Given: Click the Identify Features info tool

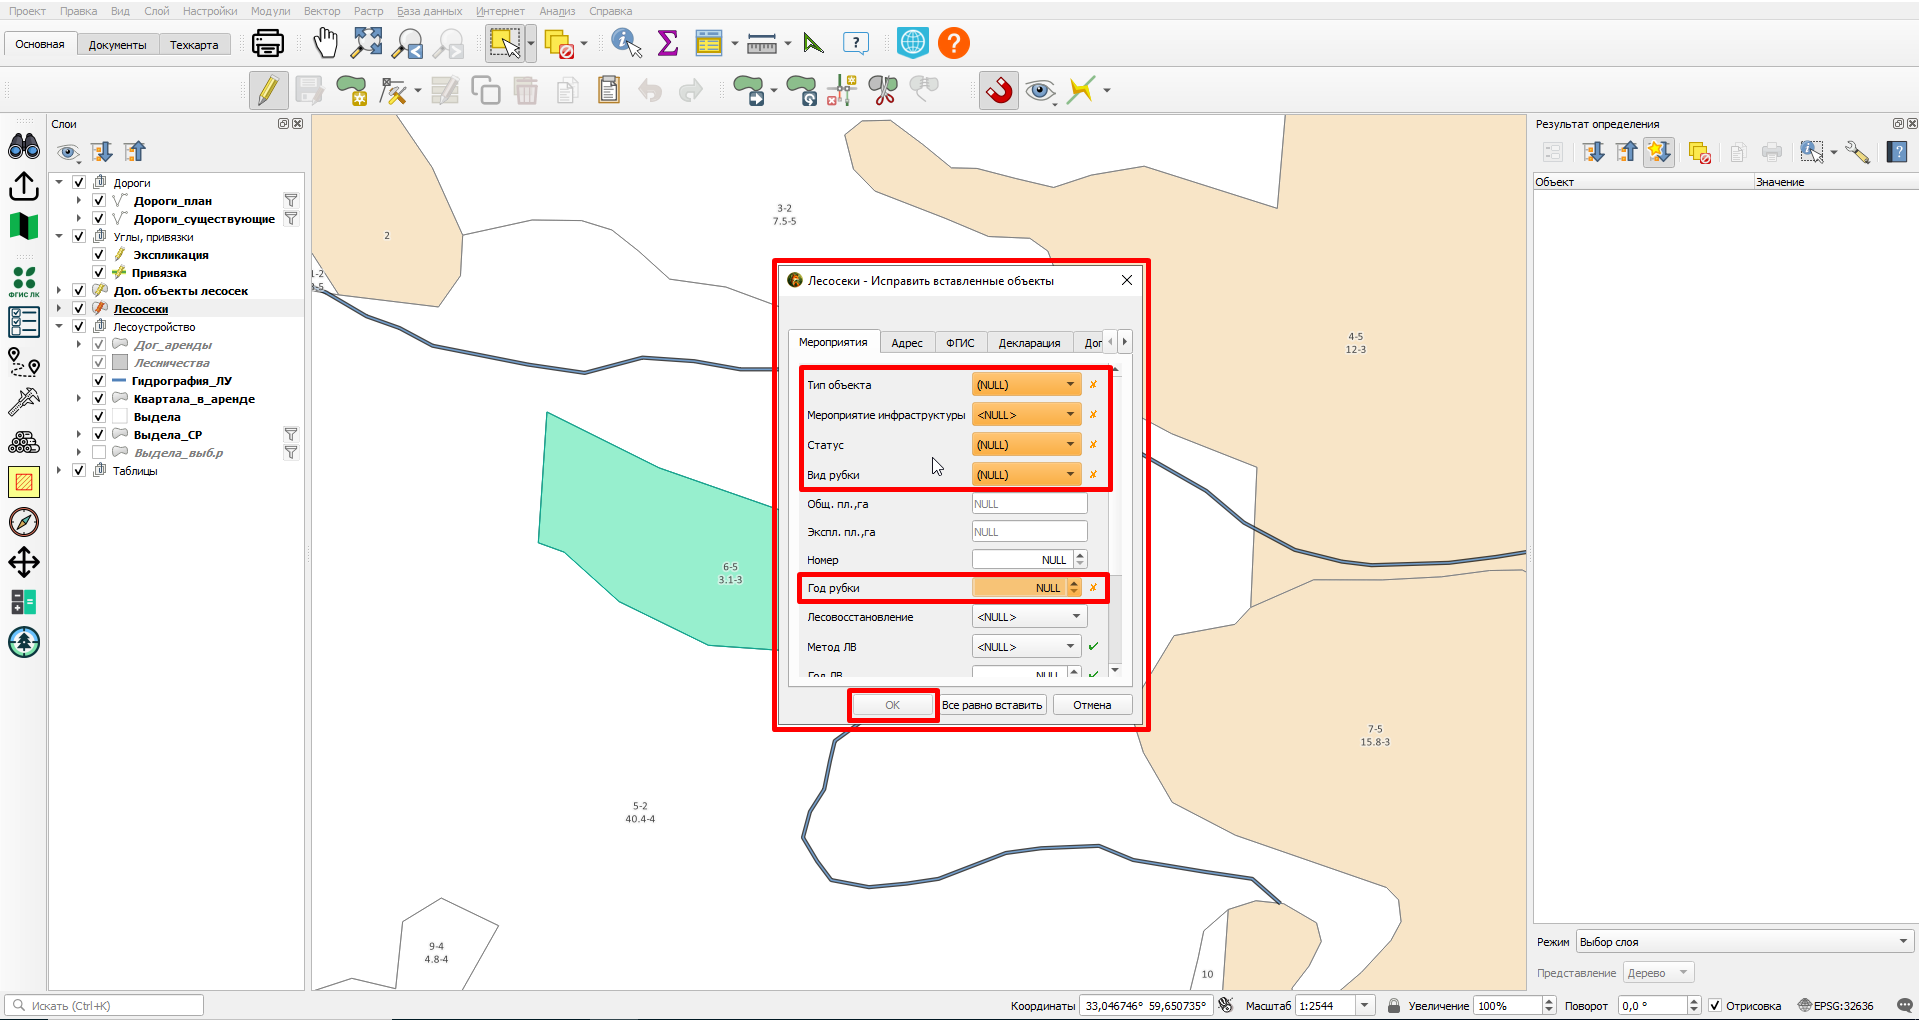Looking at the screenshot, I should click(626, 43).
